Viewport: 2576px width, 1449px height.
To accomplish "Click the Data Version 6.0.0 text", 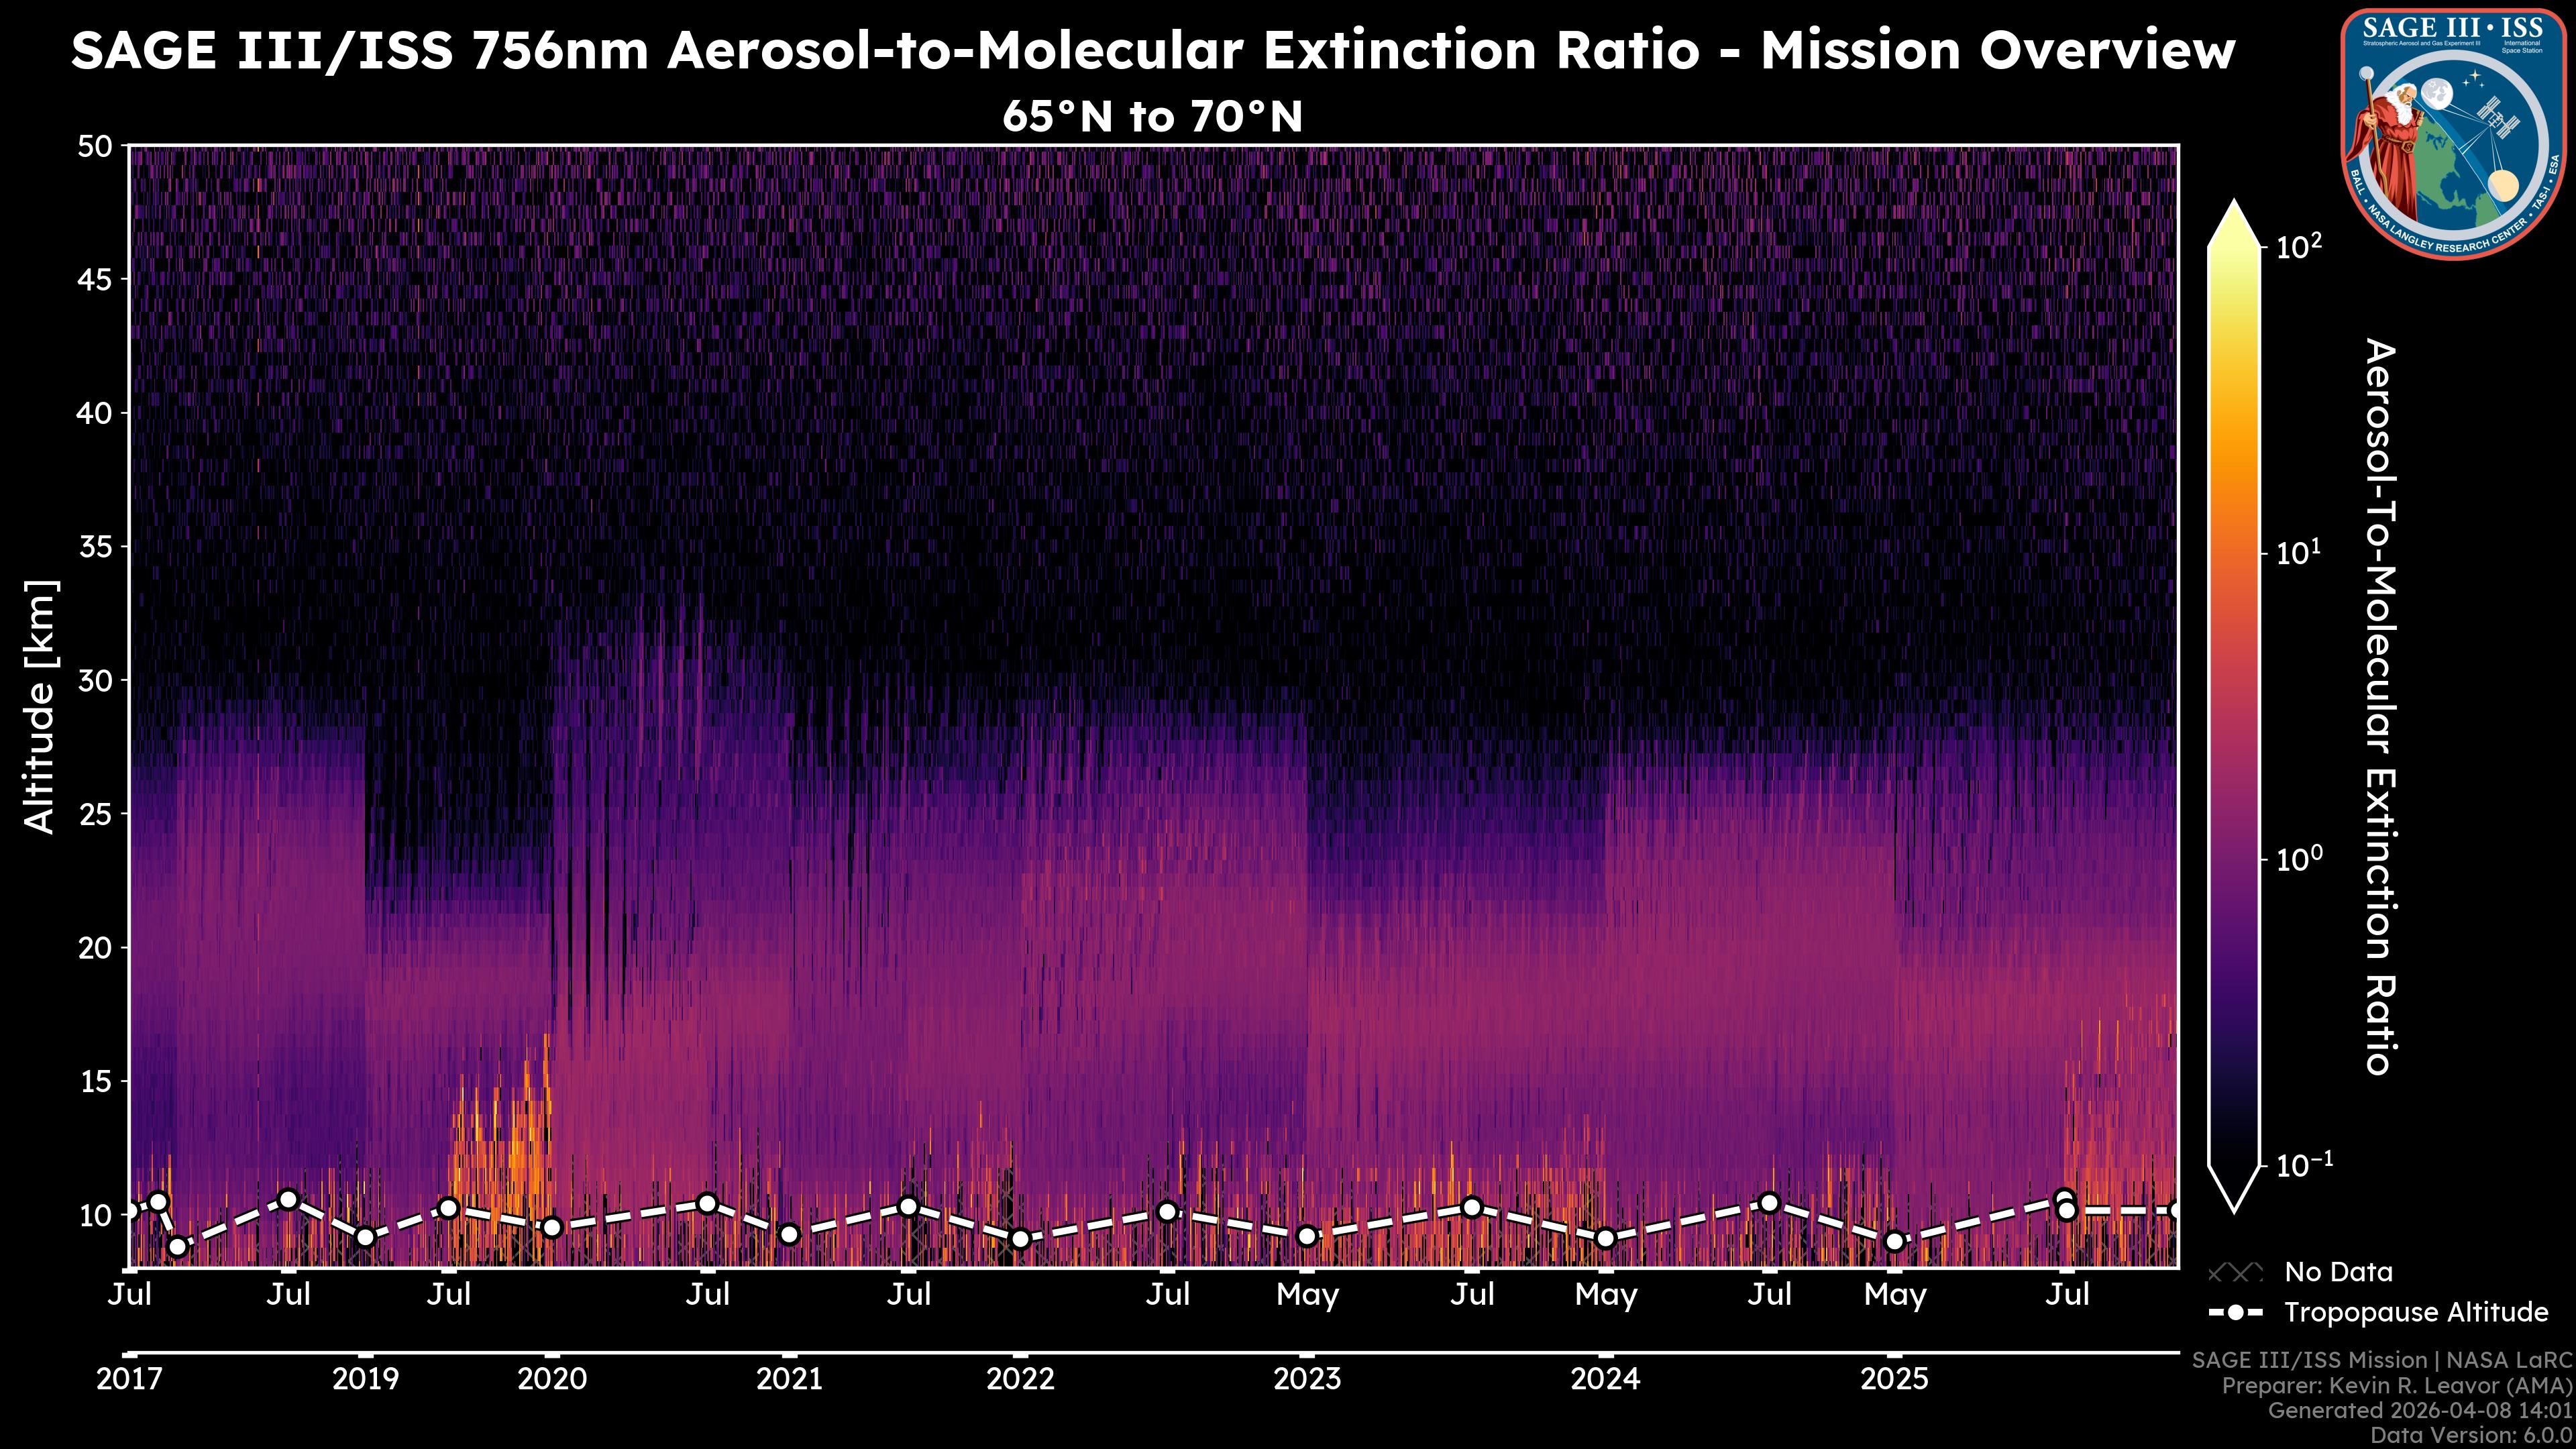I will (x=2472, y=1436).
